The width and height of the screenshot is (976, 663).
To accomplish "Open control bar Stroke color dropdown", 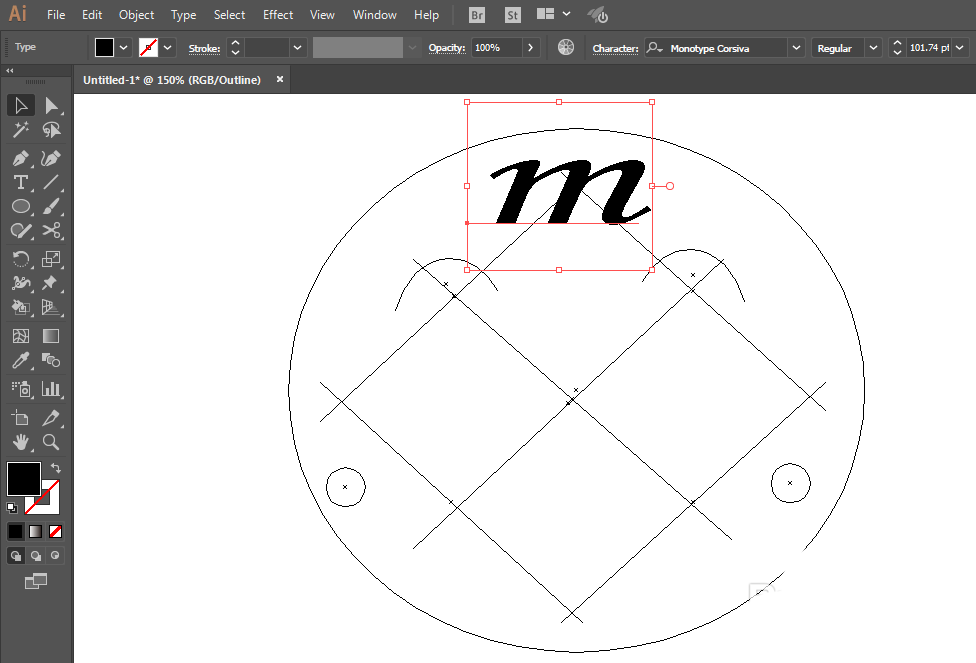I will pyautogui.click(x=167, y=47).
